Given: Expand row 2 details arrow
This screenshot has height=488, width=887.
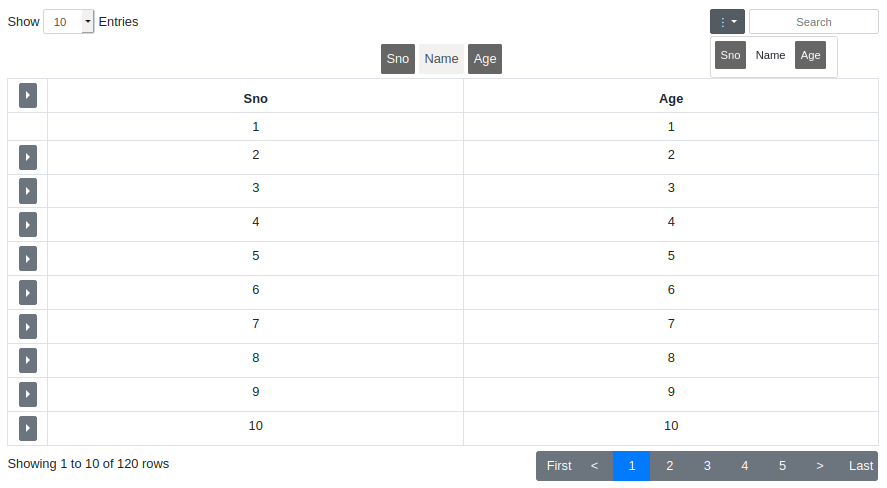Looking at the screenshot, I should click(x=27, y=157).
